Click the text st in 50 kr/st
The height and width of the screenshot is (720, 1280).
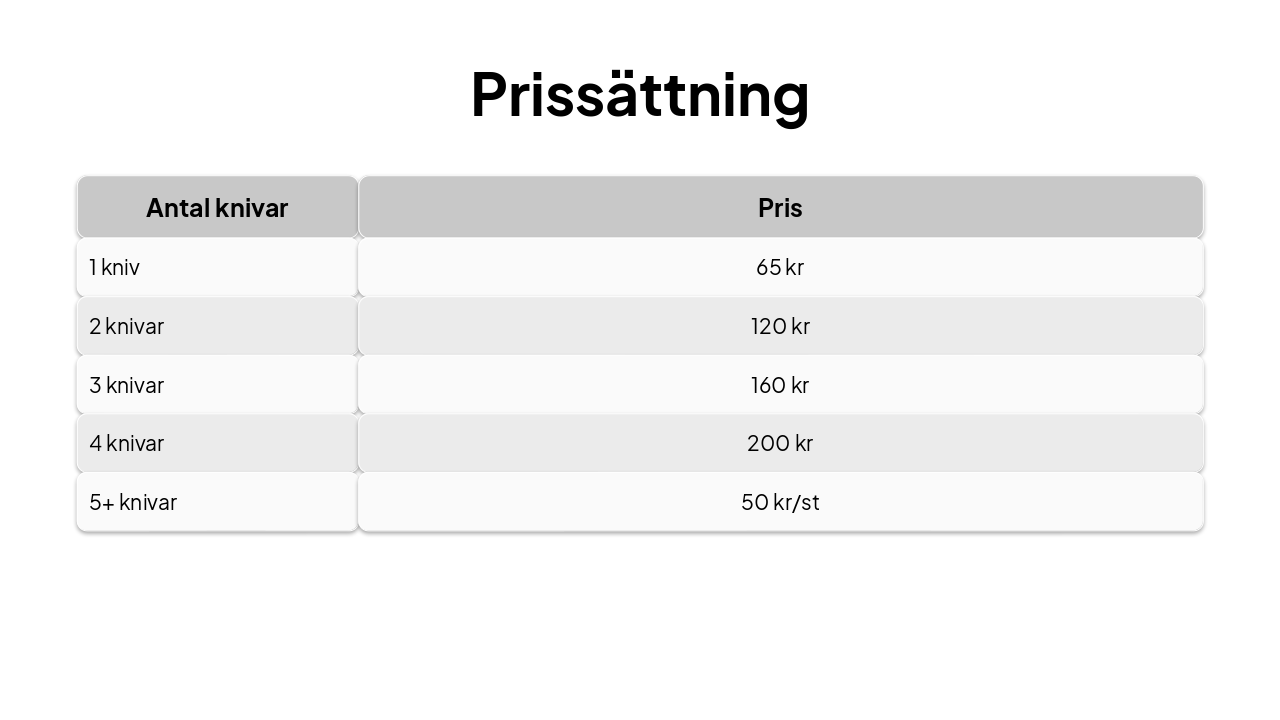pos(809,502)
